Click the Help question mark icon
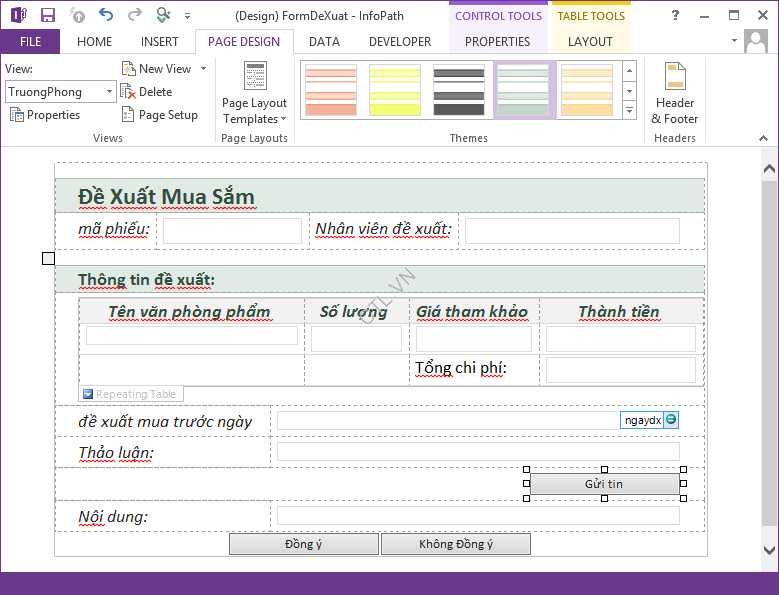The width and height of the screenshot is (779, 595). 675,15
